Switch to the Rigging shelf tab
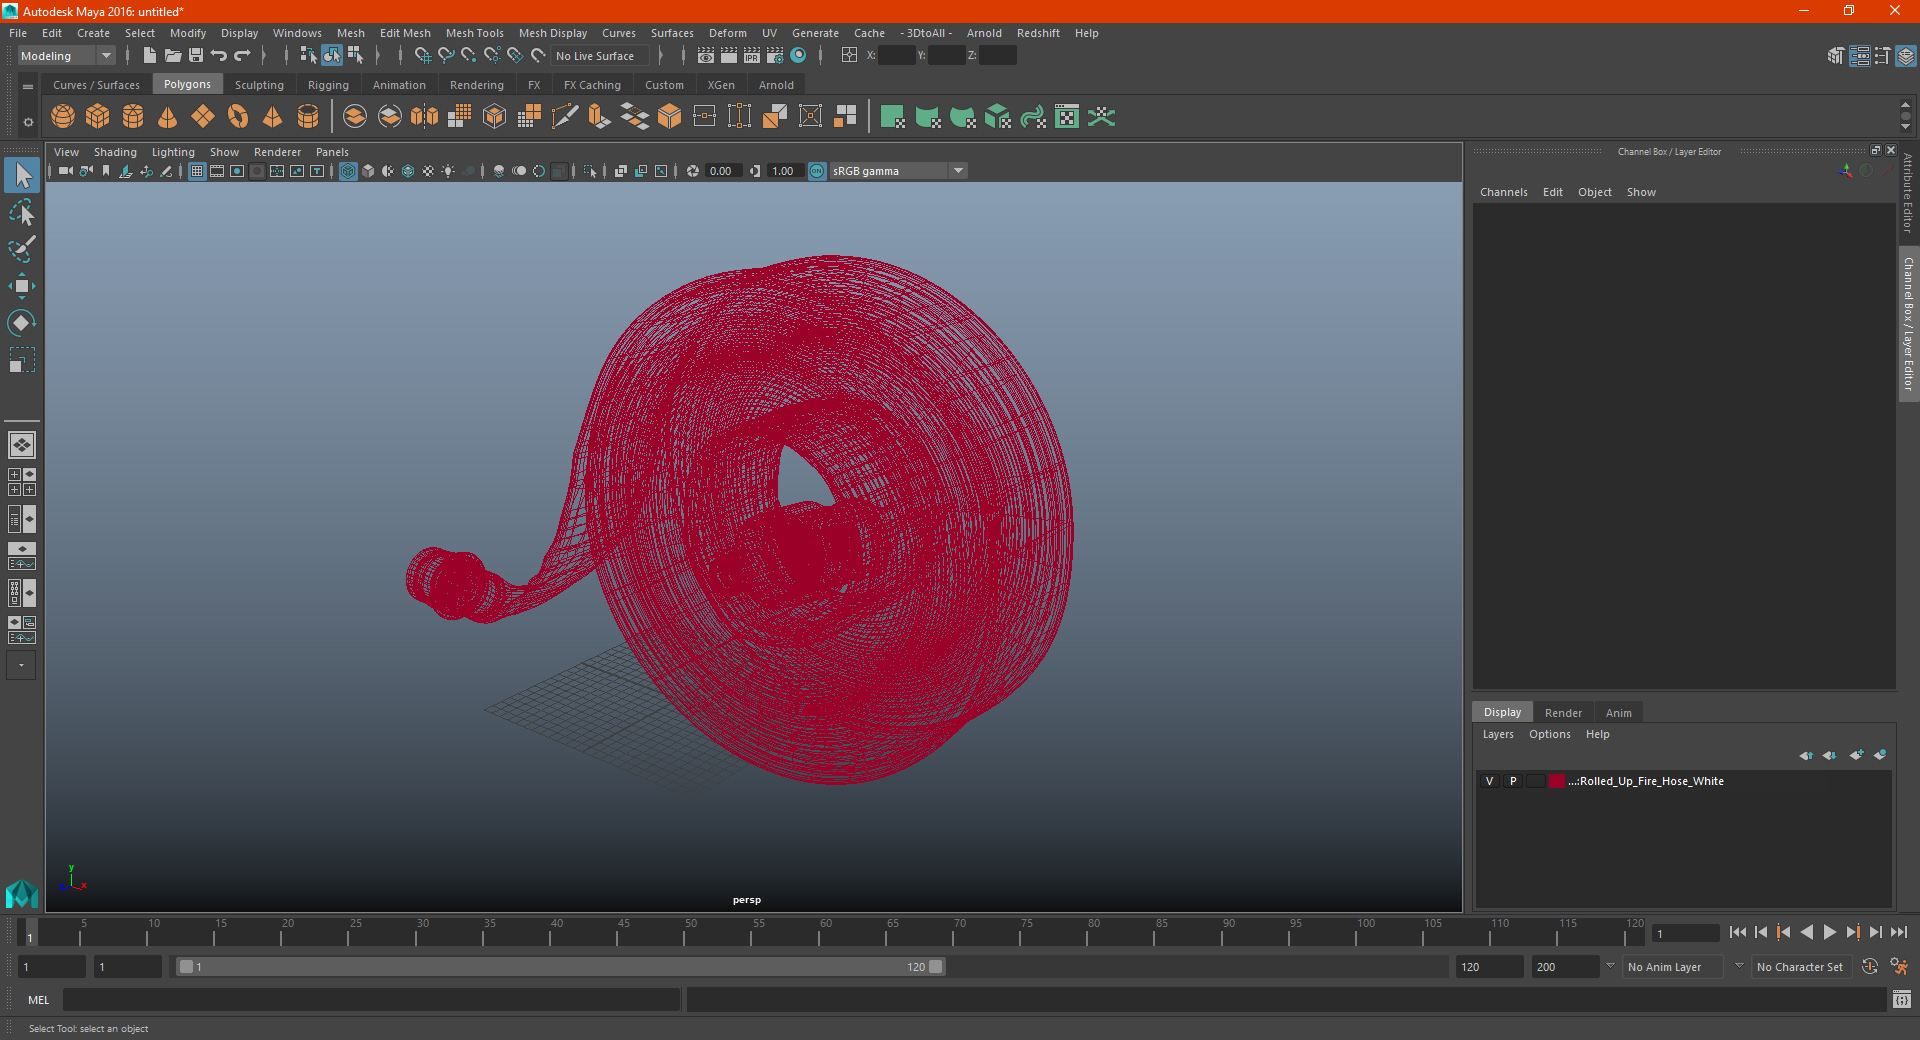 tap(328, 85)
